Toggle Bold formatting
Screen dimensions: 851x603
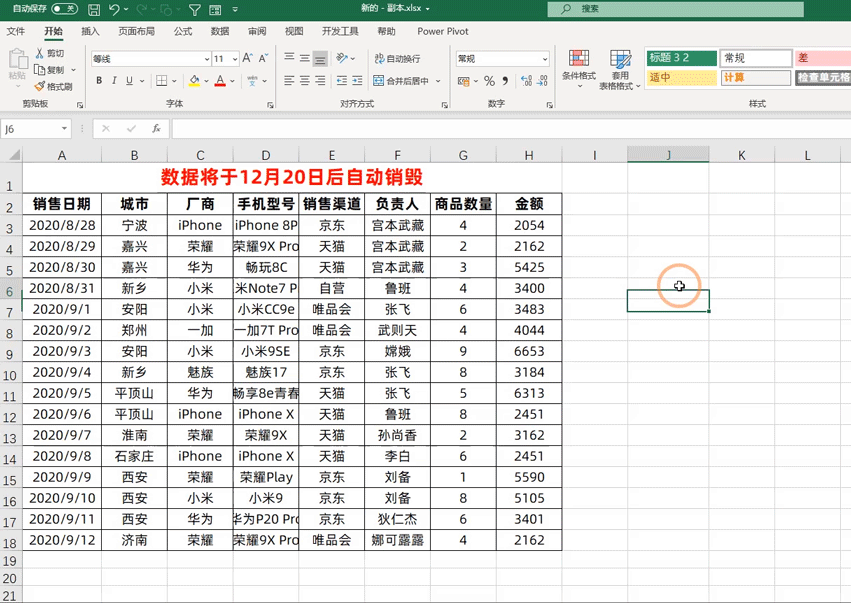[x=99, y=81]
